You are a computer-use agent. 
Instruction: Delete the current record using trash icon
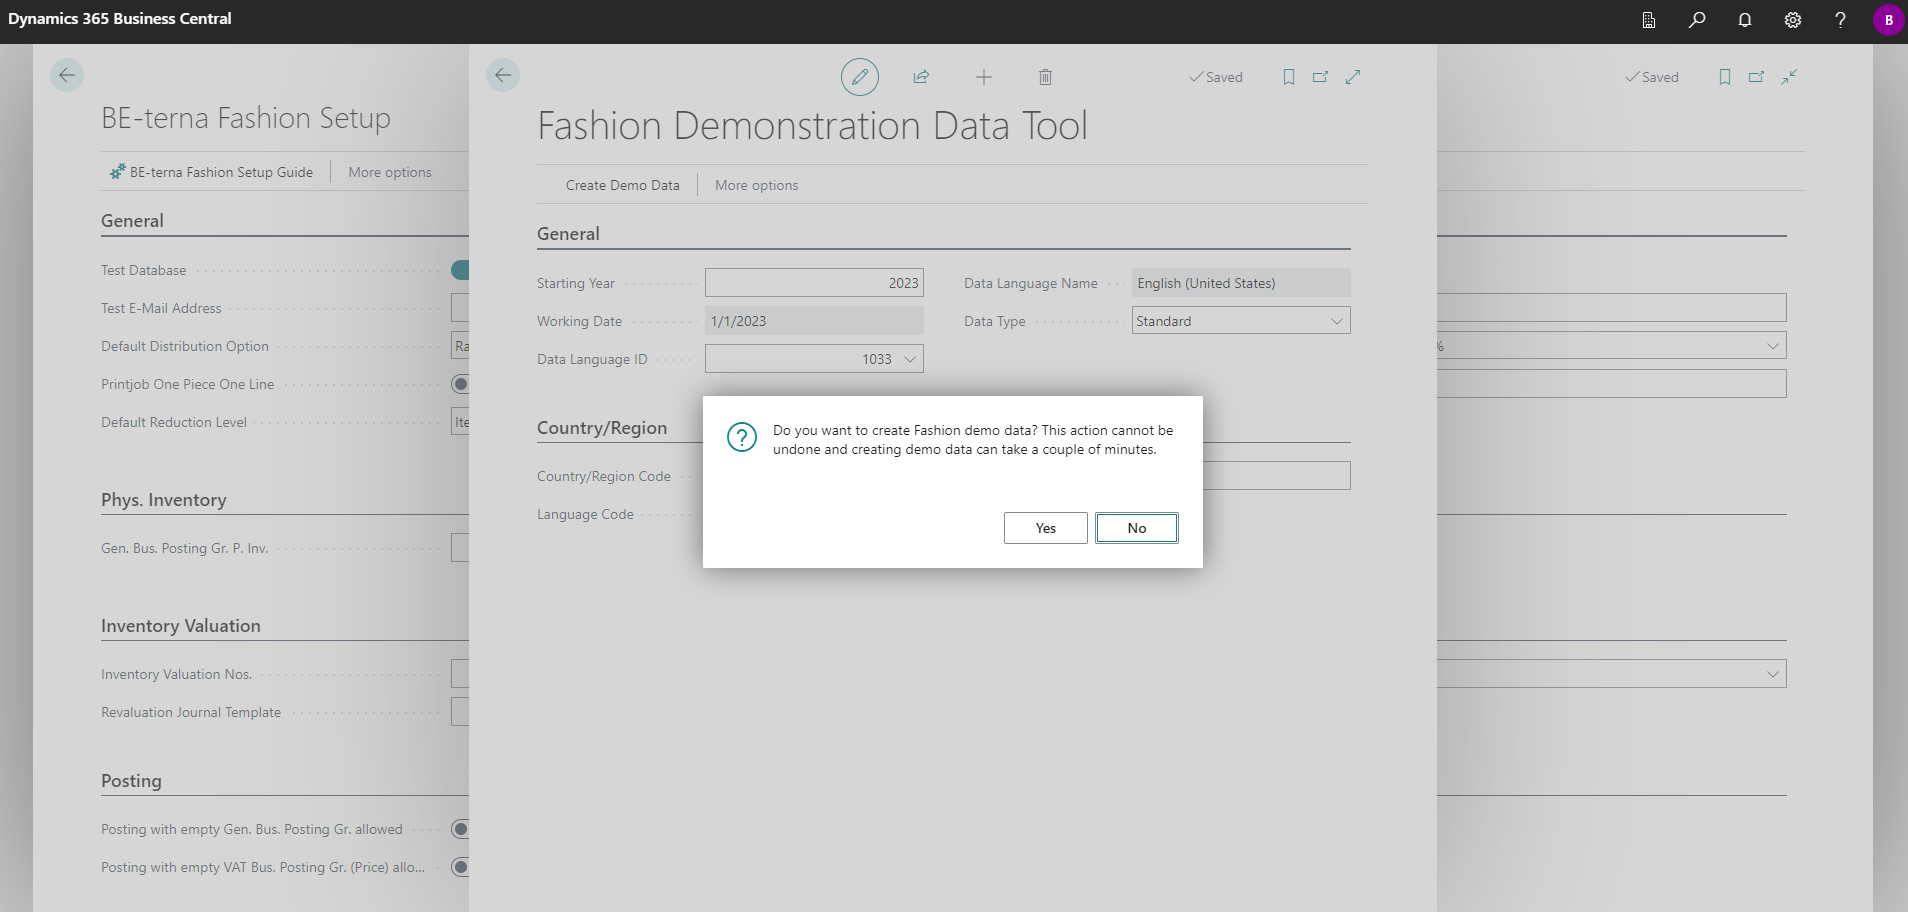[1045, 77]
